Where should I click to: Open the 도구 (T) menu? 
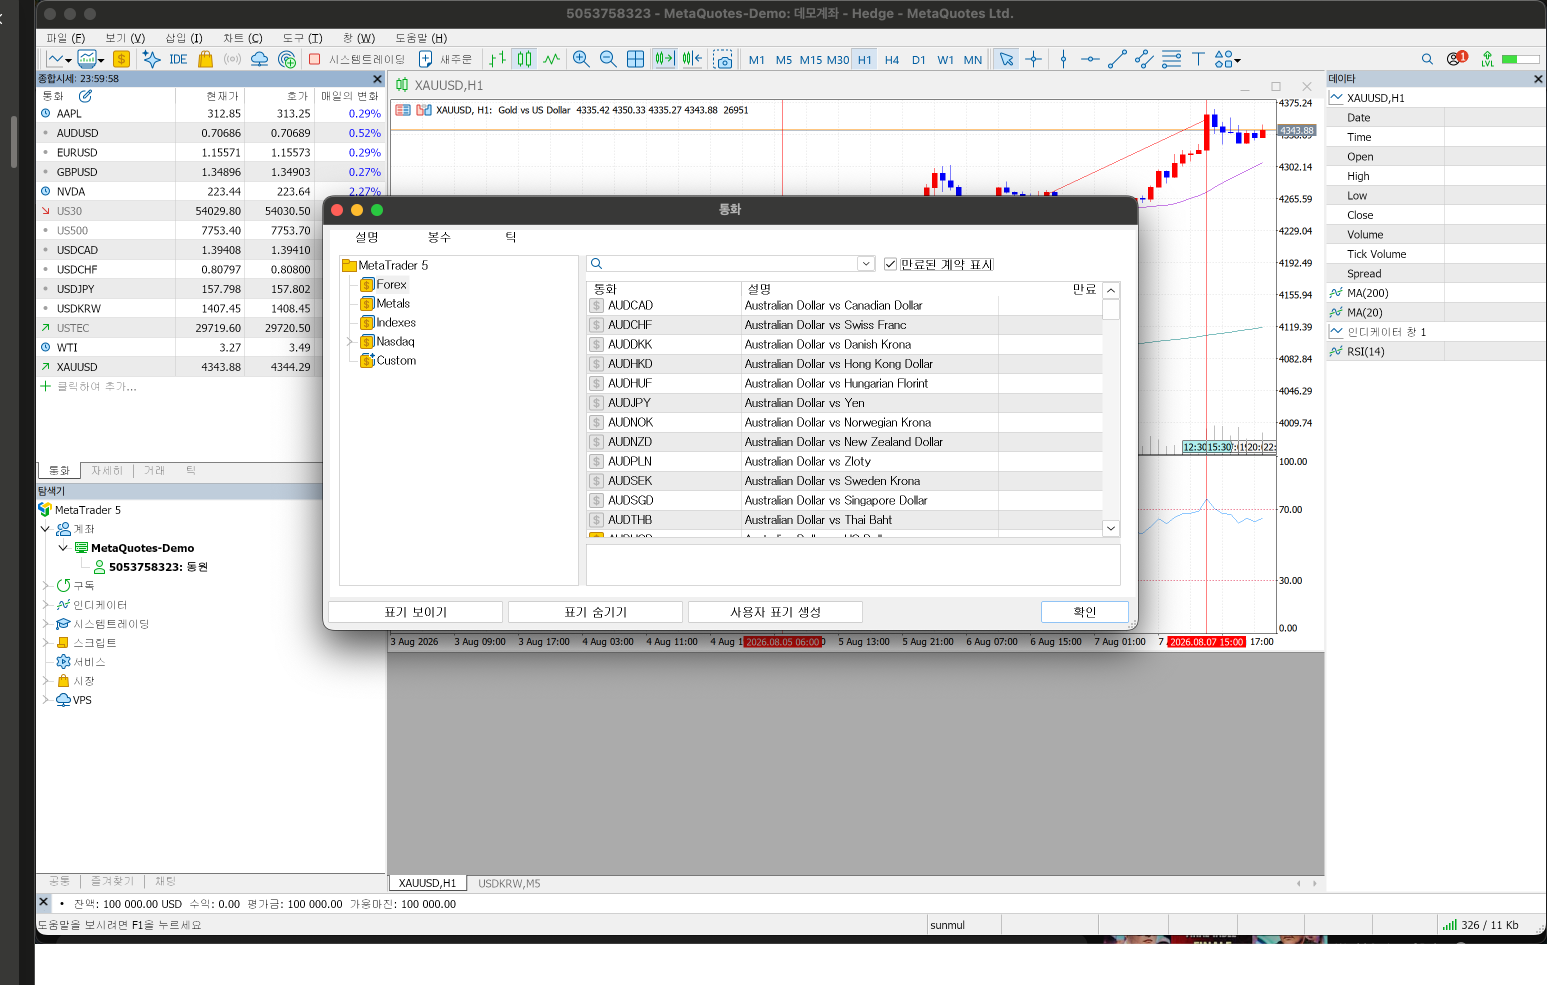pos(302,38)
